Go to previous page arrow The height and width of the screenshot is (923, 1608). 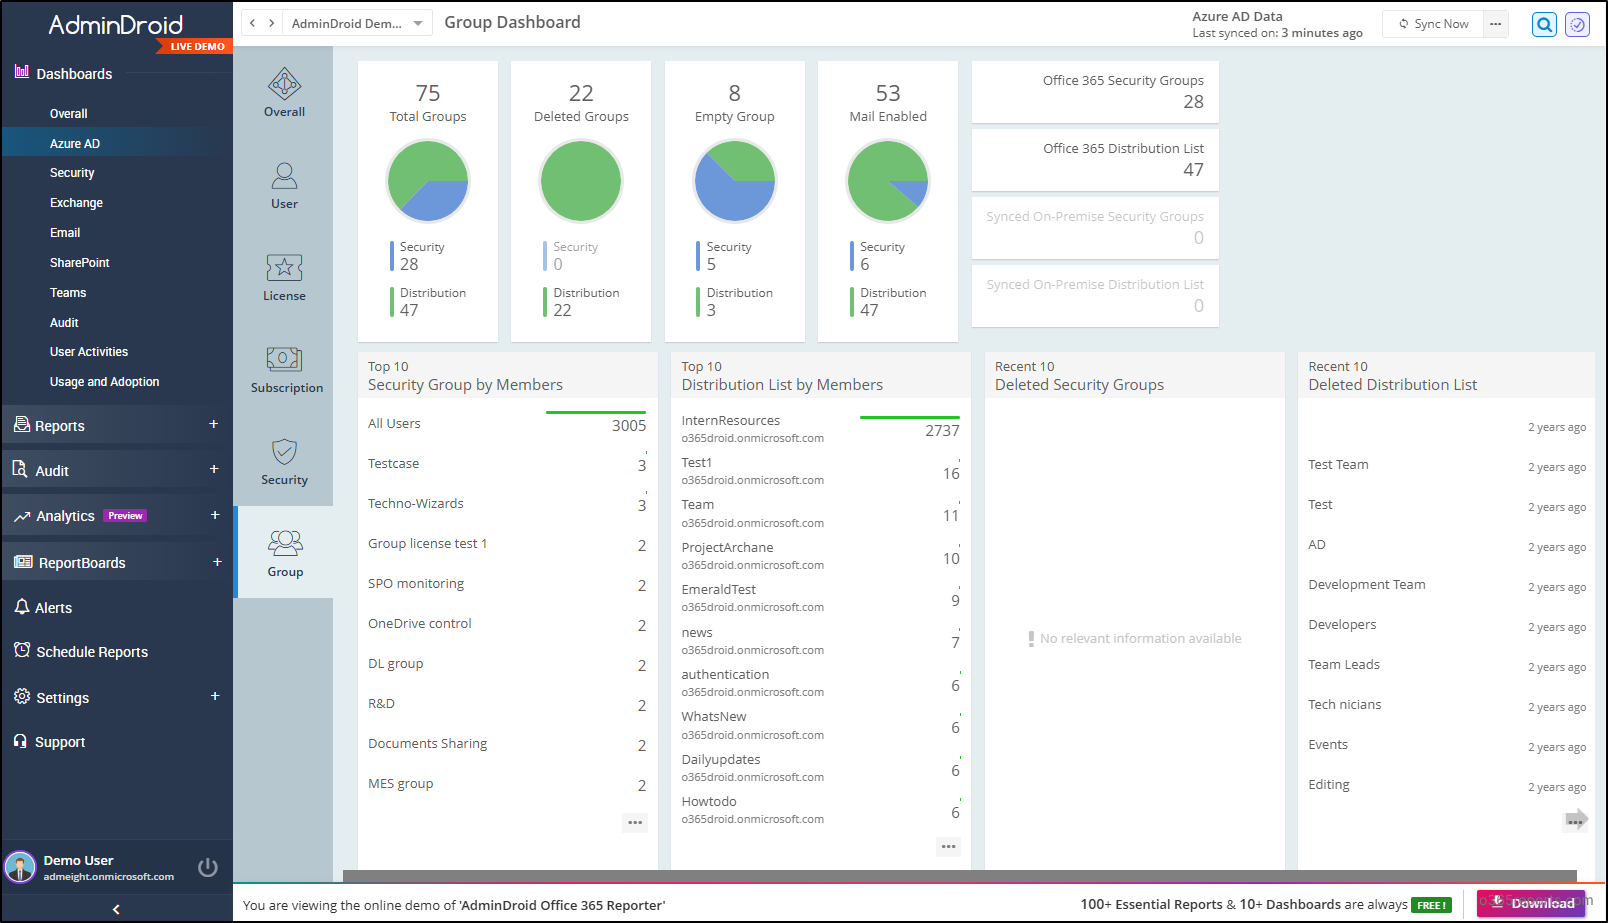point(252,23)
